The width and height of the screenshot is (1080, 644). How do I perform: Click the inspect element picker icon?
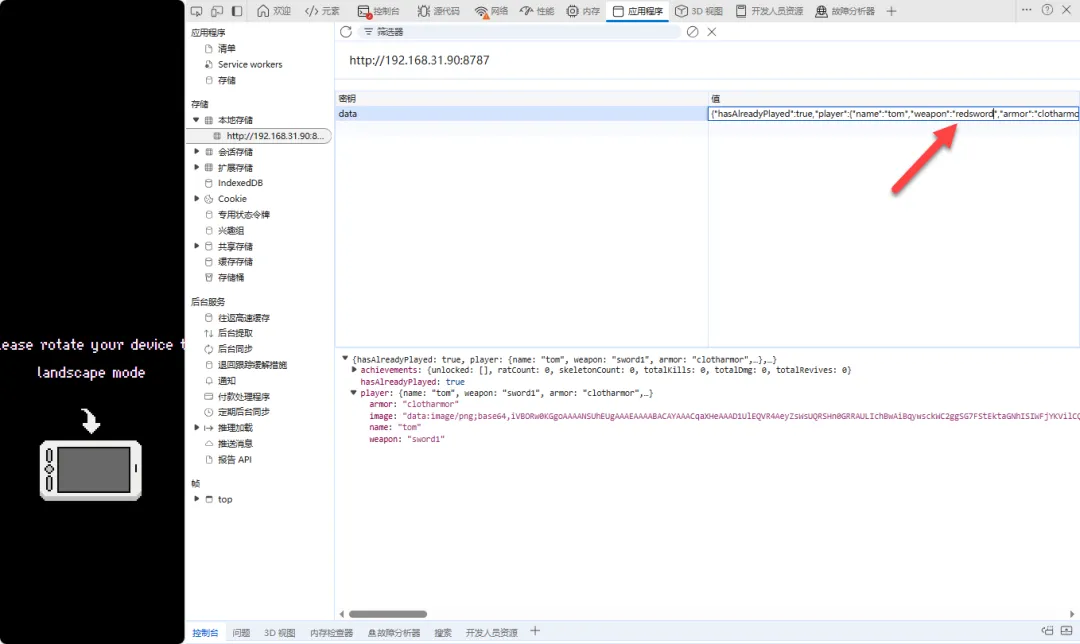pyautogui.click(x=196, y=11)
